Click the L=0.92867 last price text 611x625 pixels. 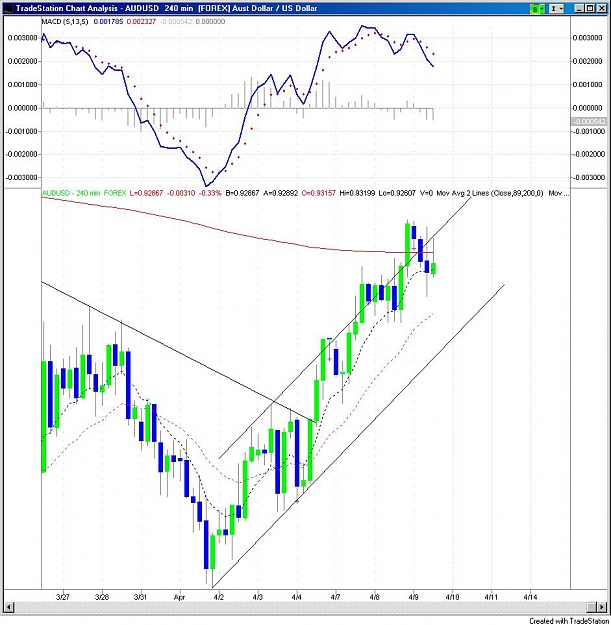tap(146, 193)
